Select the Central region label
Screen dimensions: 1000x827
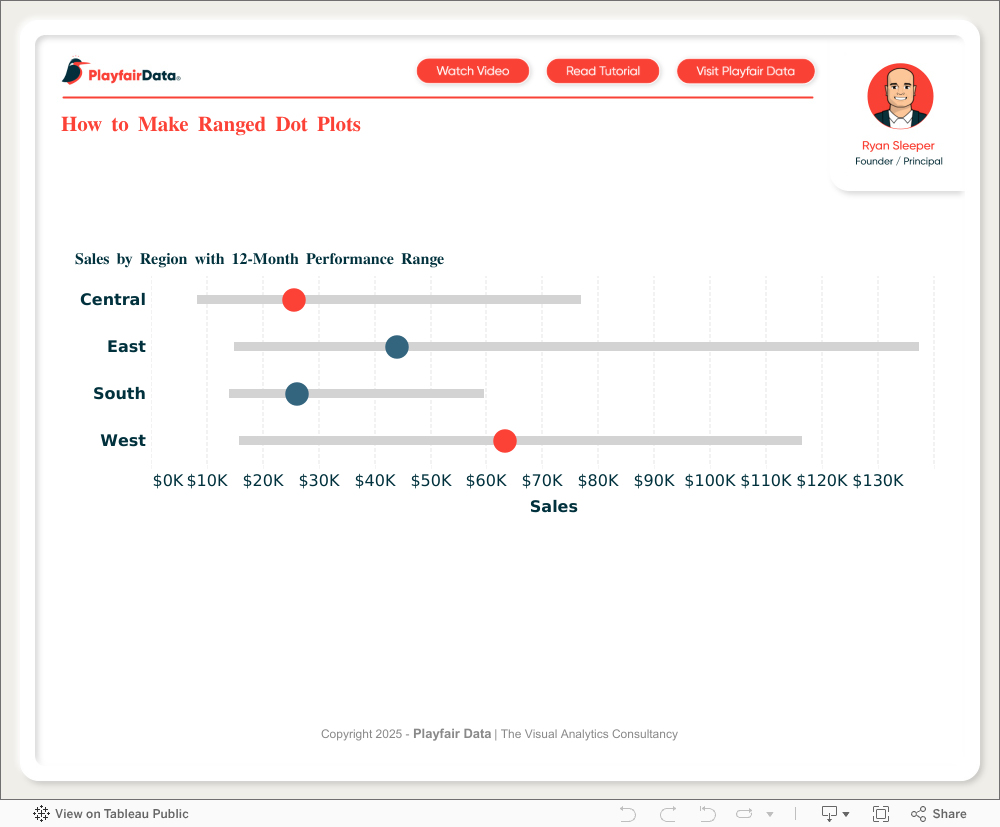(113, 299)
